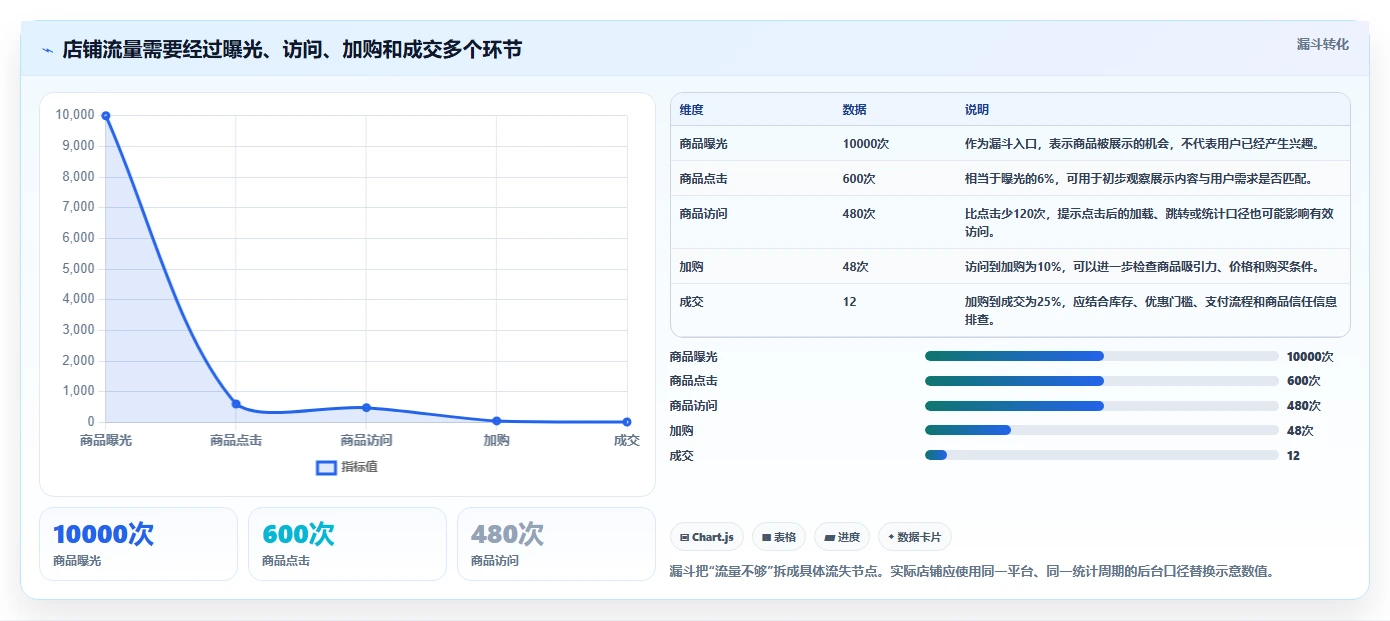Click the footer note starting 漏斗把
This screenshot has height=621, width=1390.
click(972, 572)
